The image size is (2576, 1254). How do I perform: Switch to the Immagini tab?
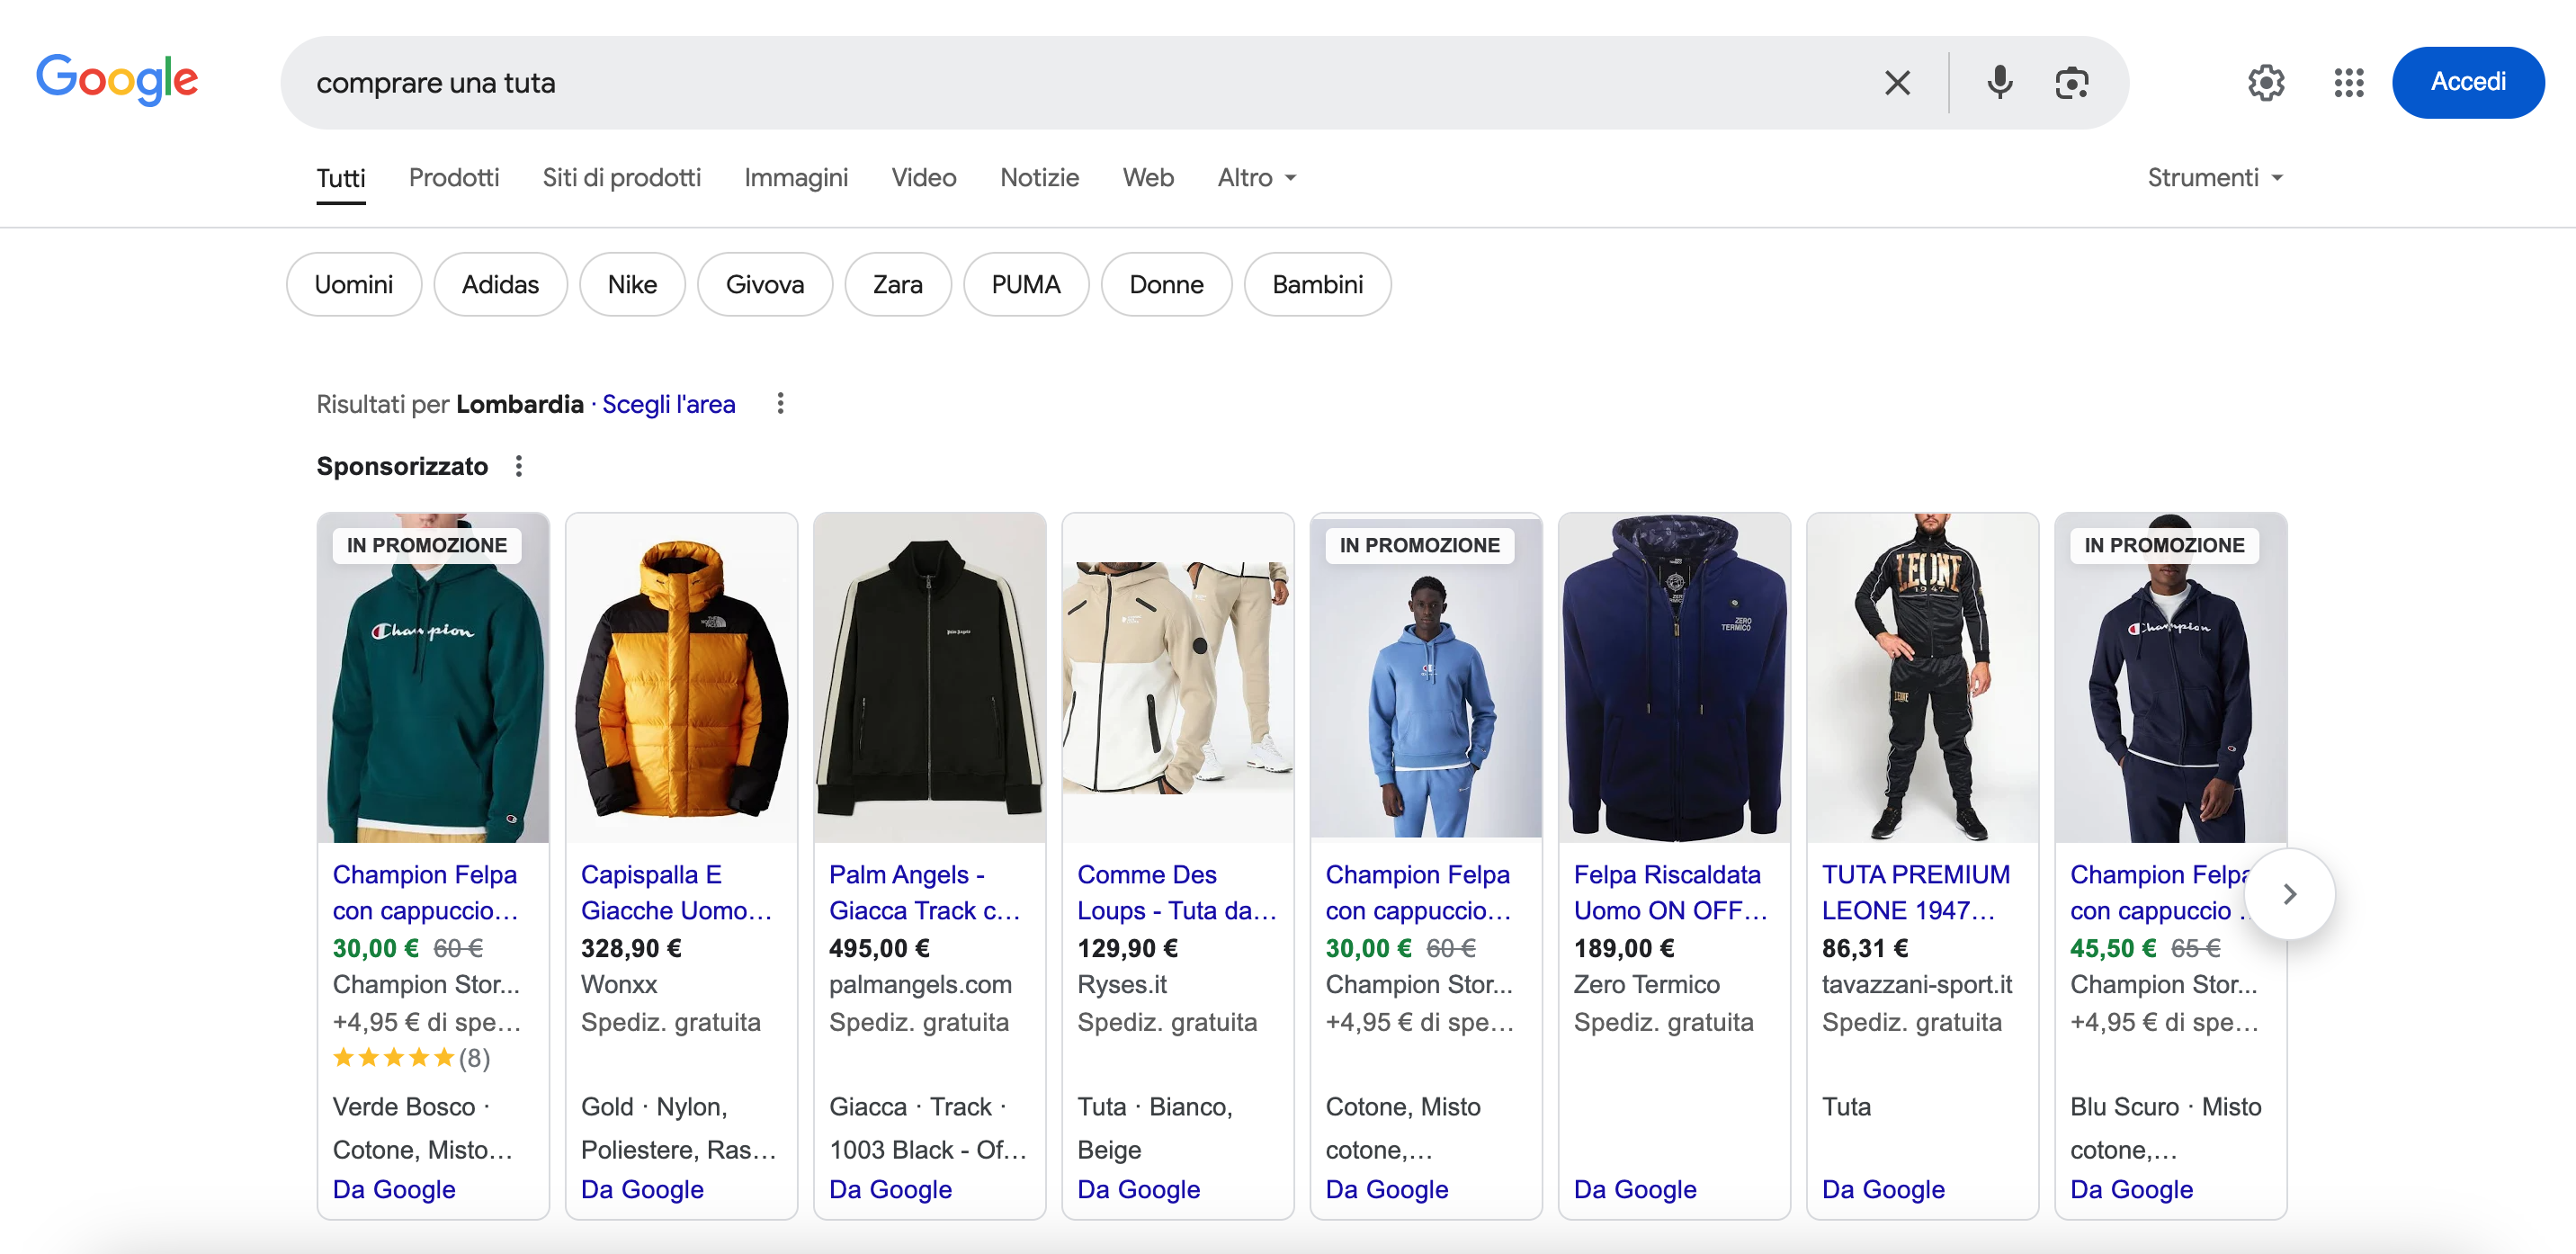(x=795, y=178)
